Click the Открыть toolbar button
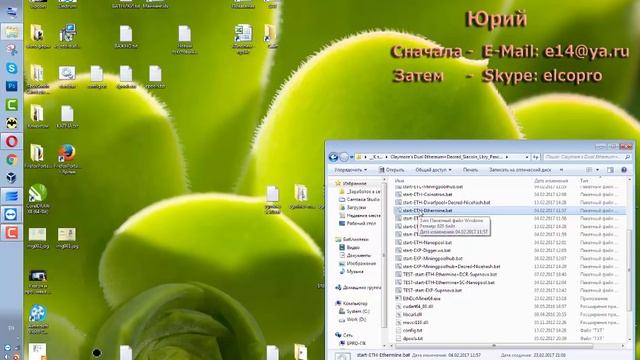 point(391,170)
